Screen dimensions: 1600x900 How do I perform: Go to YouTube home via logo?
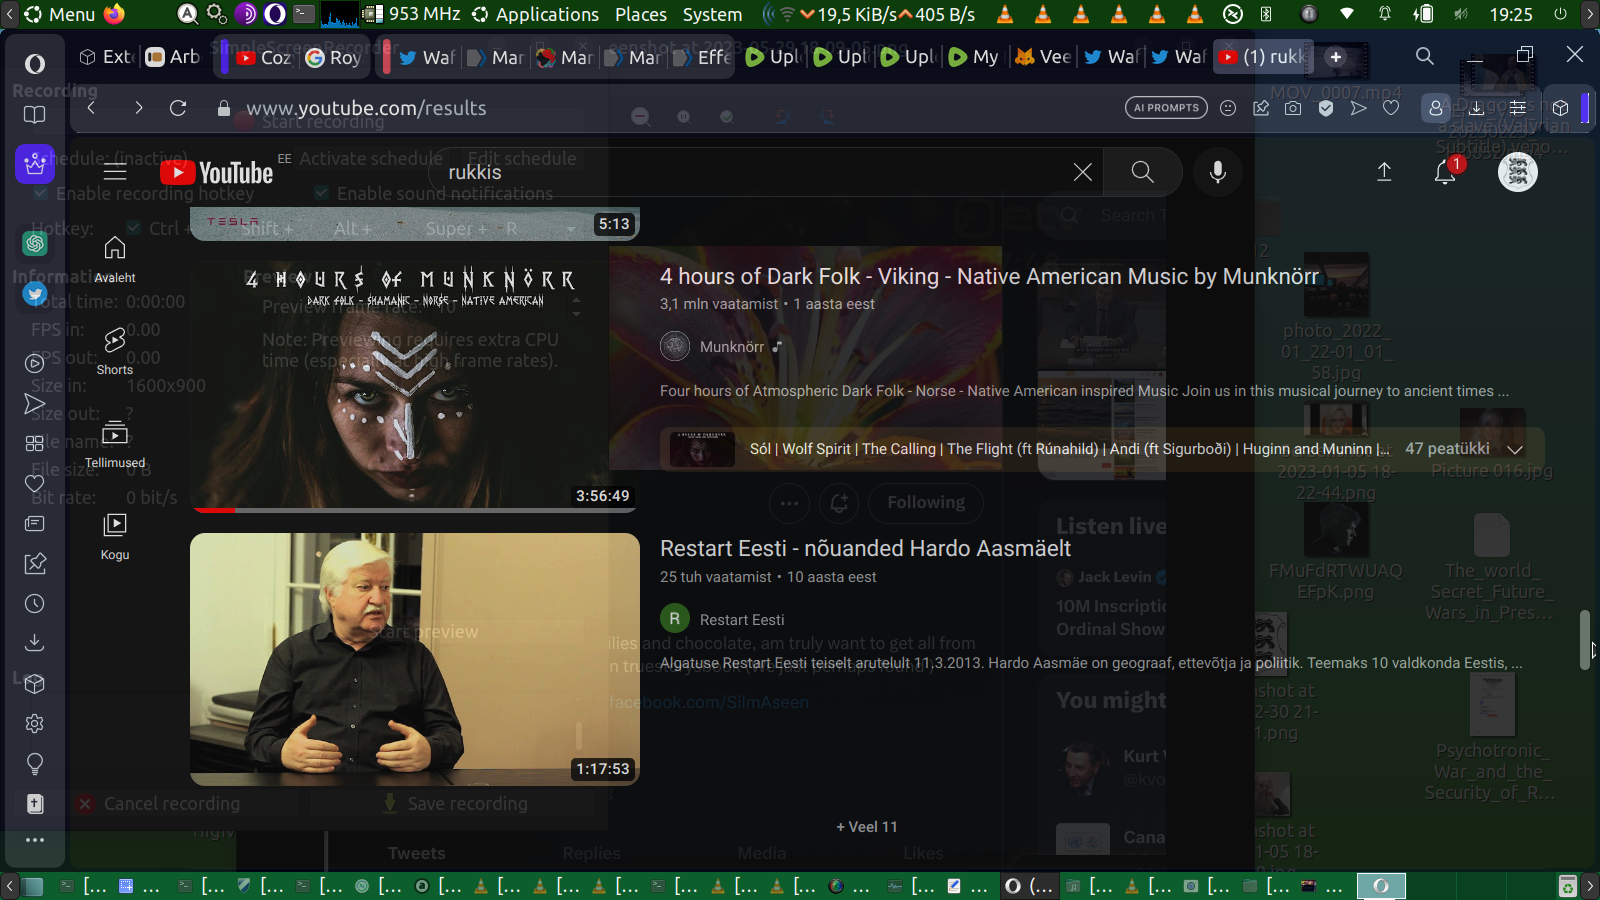coord(217,173)
